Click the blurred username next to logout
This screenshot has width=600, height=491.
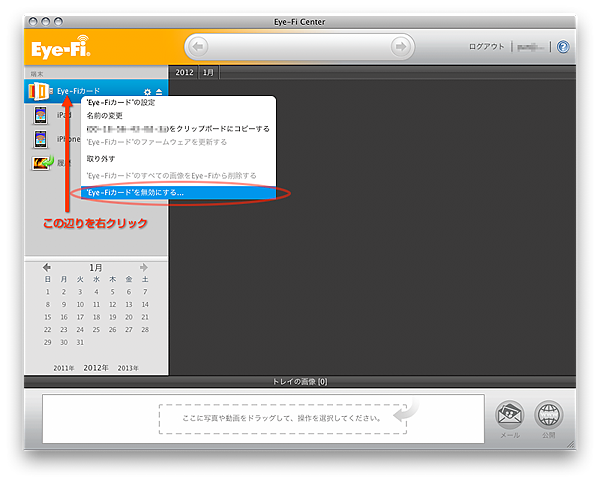coord(530,47)
